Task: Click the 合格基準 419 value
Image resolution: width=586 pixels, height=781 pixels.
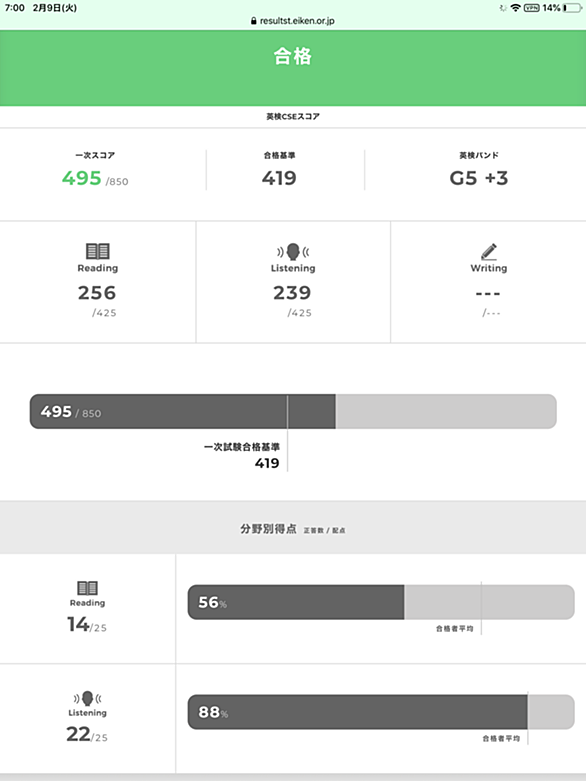Action: tap(279, 178)
